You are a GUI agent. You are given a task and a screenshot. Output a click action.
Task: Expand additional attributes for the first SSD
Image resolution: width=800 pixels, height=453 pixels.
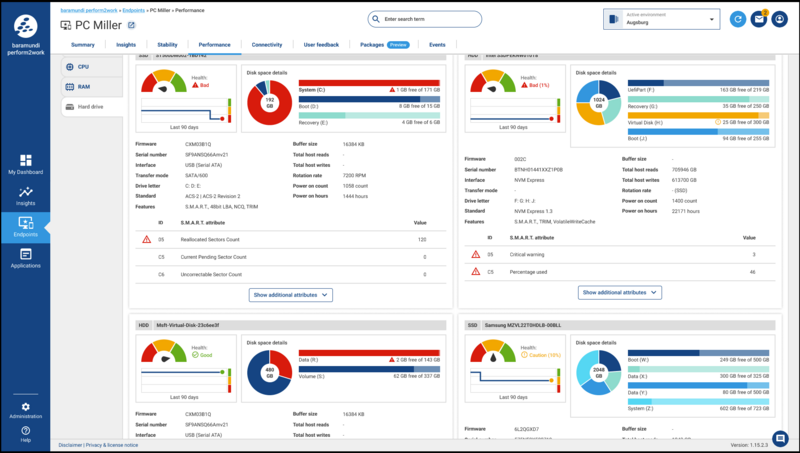pyautogui.click(x=290, y=295)
